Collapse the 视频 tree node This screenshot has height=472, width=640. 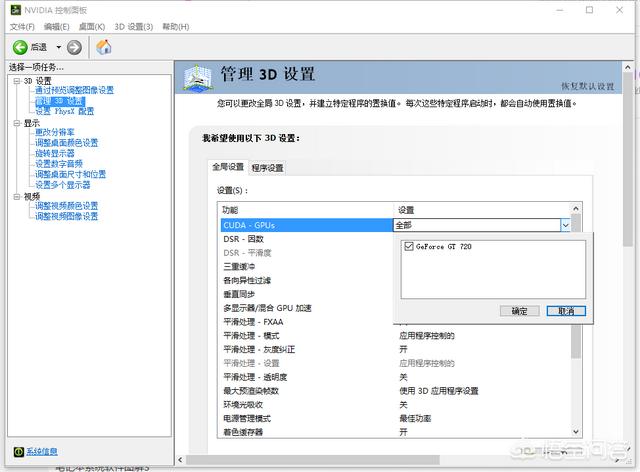click(x=16, y=196)
